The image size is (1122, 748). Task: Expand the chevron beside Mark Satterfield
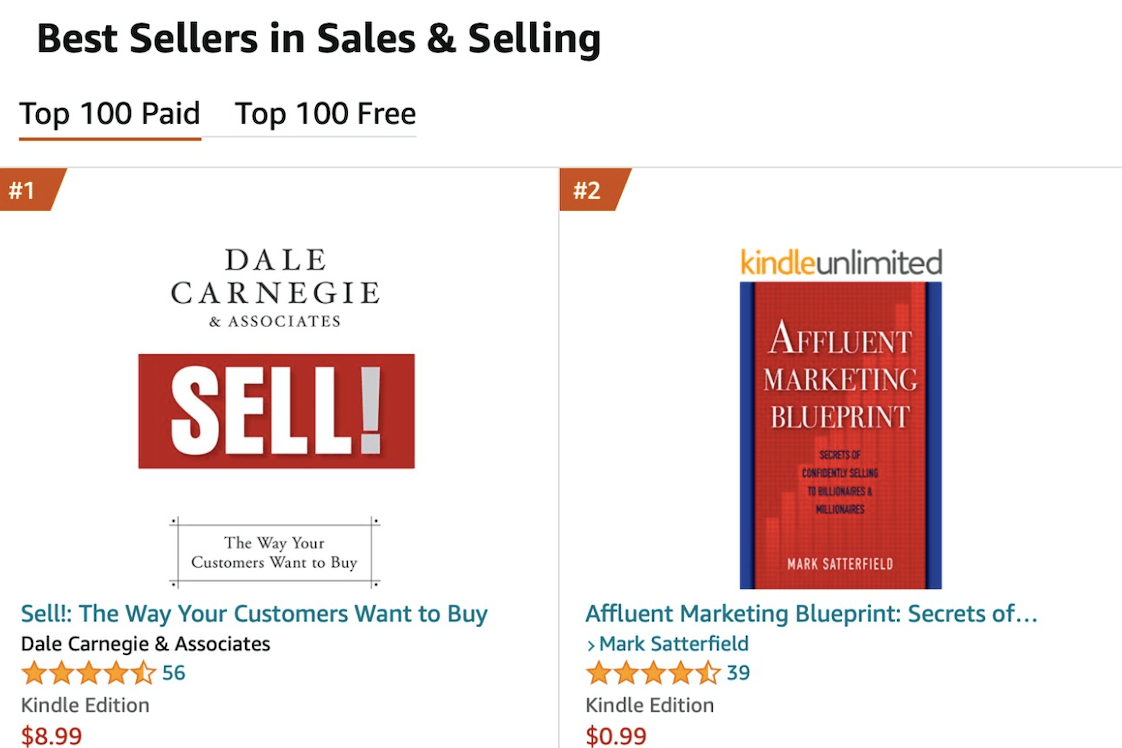click(591, 644)
